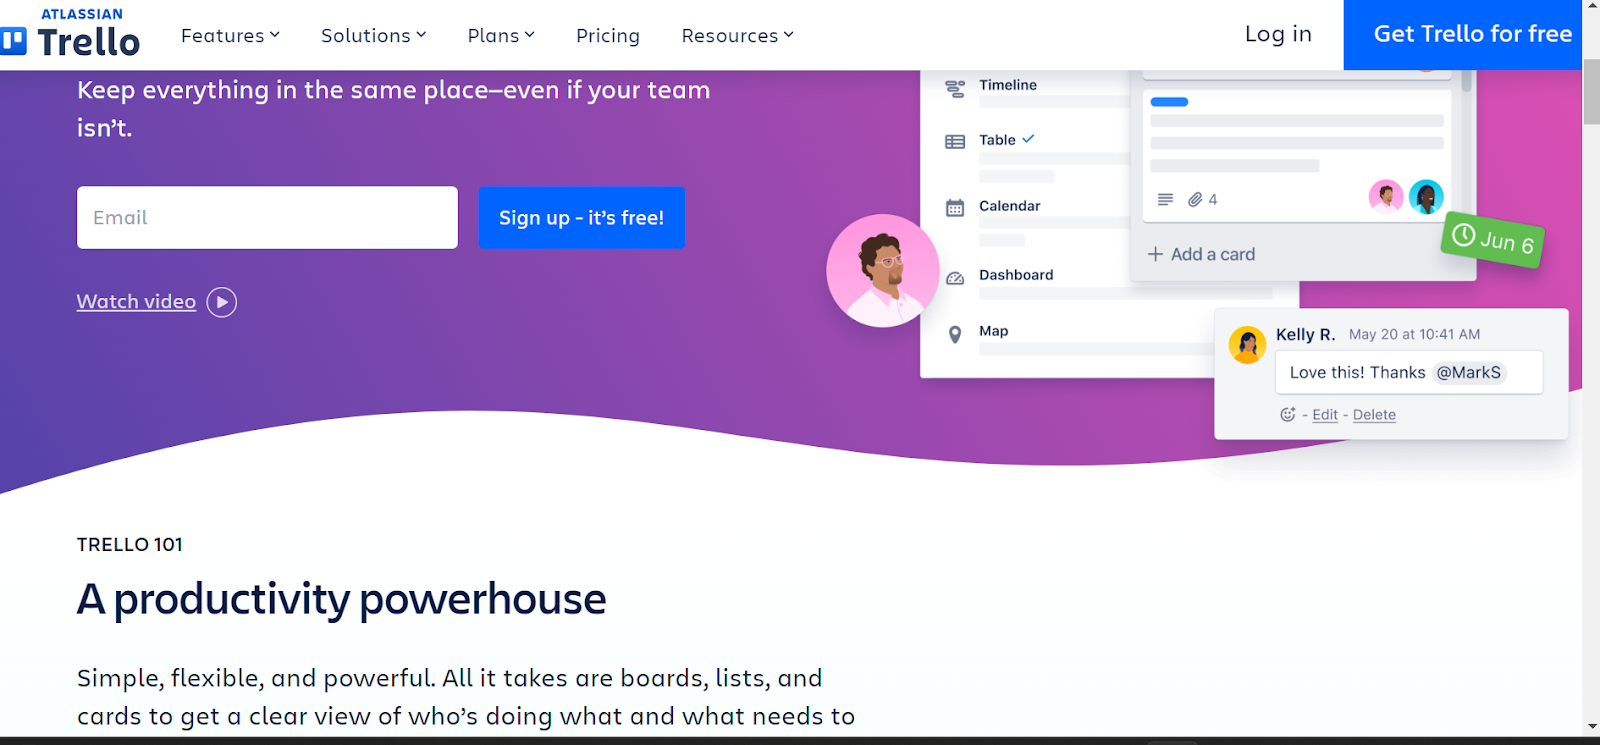Expand the Solutions dropdown menu

pos(373,36)
